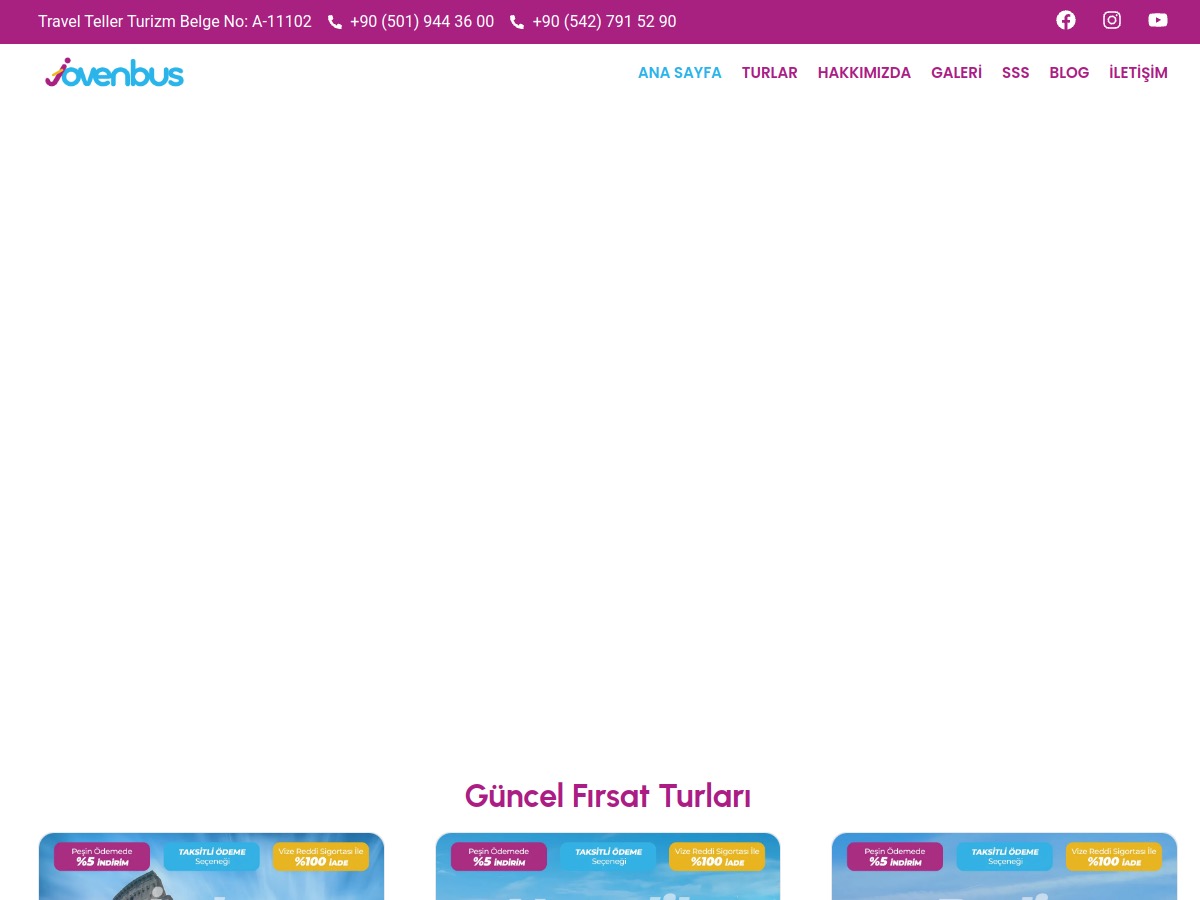Click phone icon beside +90 (542) number
Image resolution: width=1200 pixels, height=900 pixels.
(517, 22)
